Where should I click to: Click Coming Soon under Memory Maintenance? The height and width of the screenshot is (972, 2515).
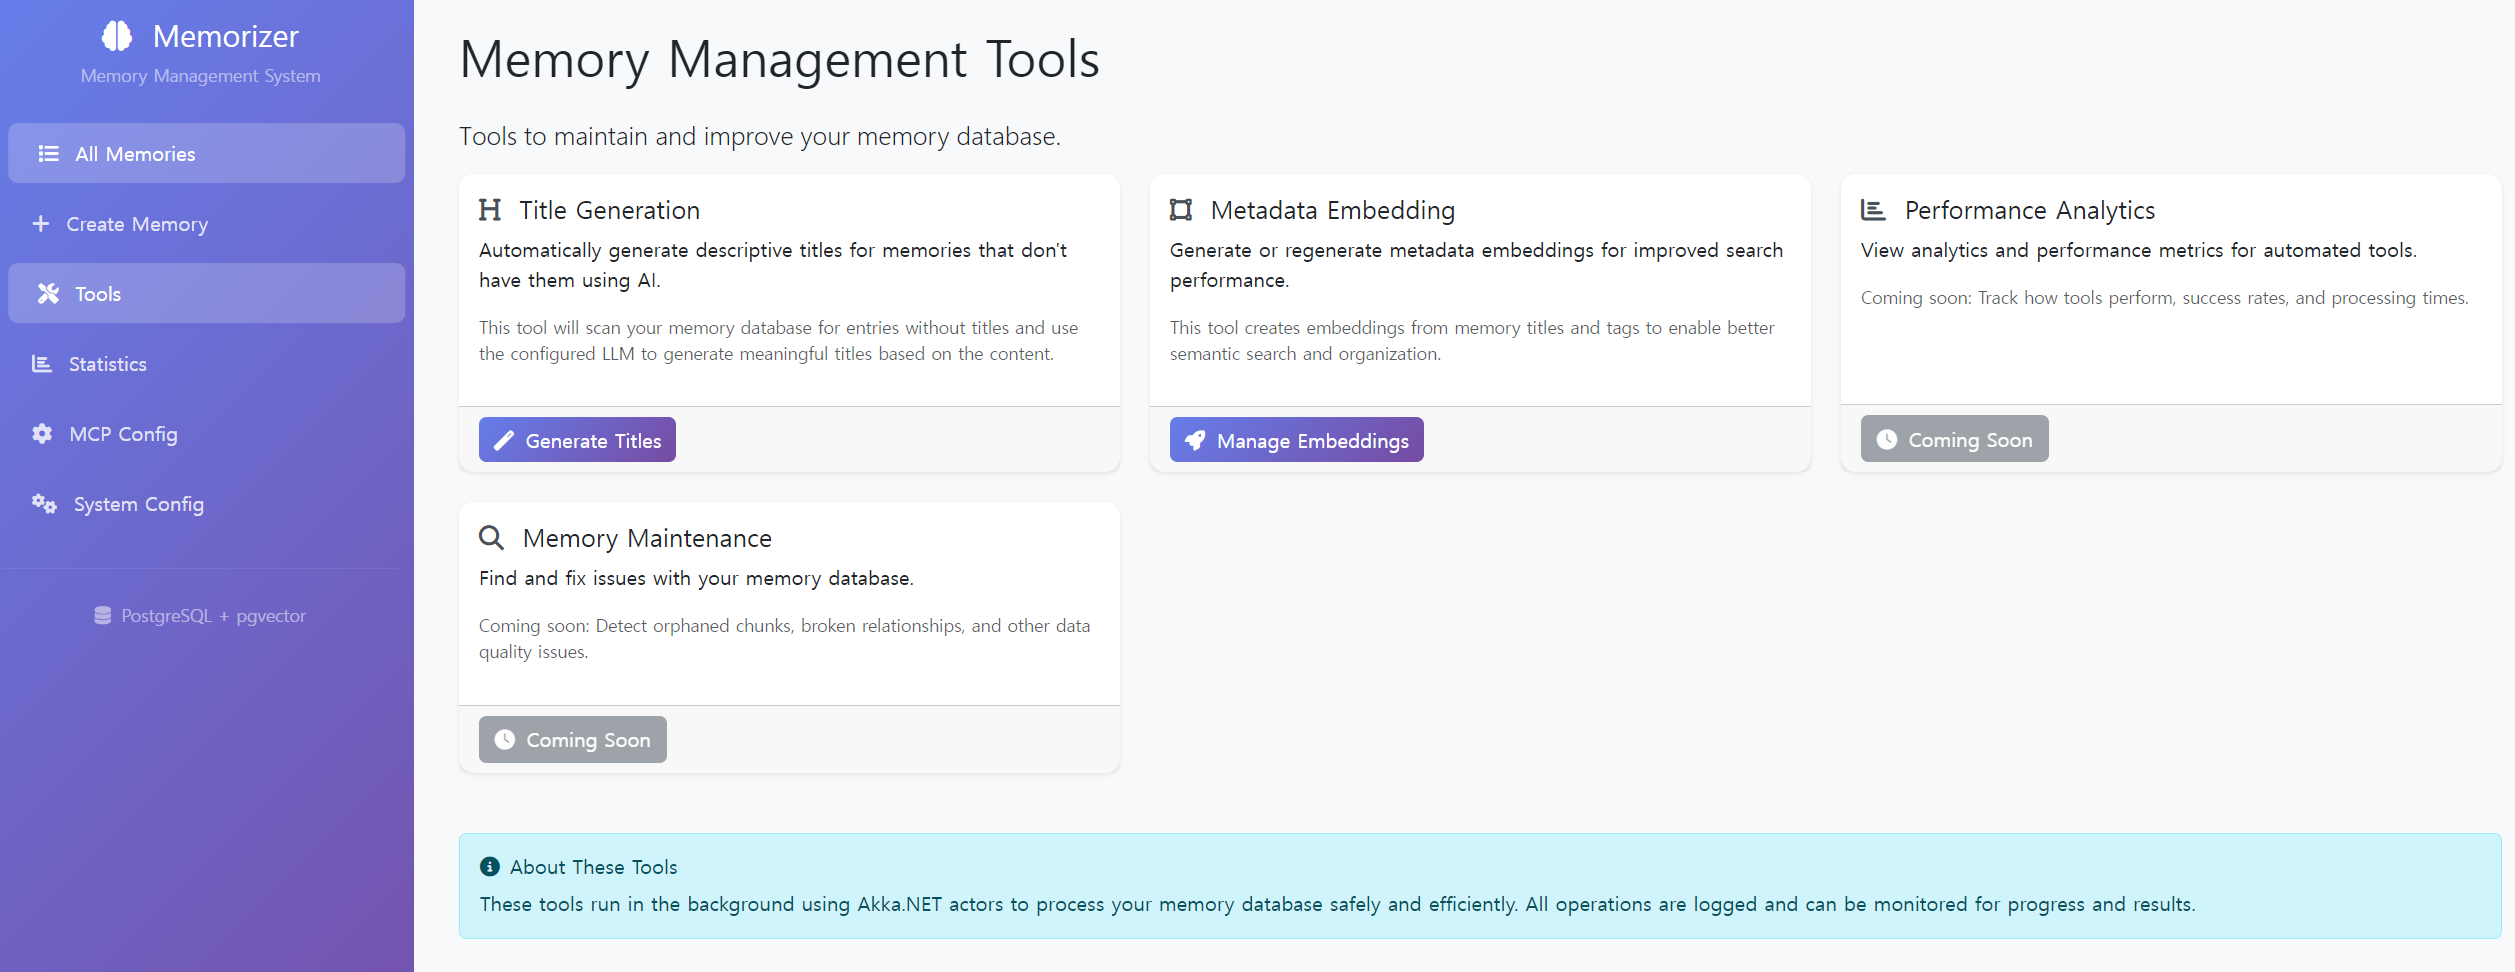click(x=572, y=740)
